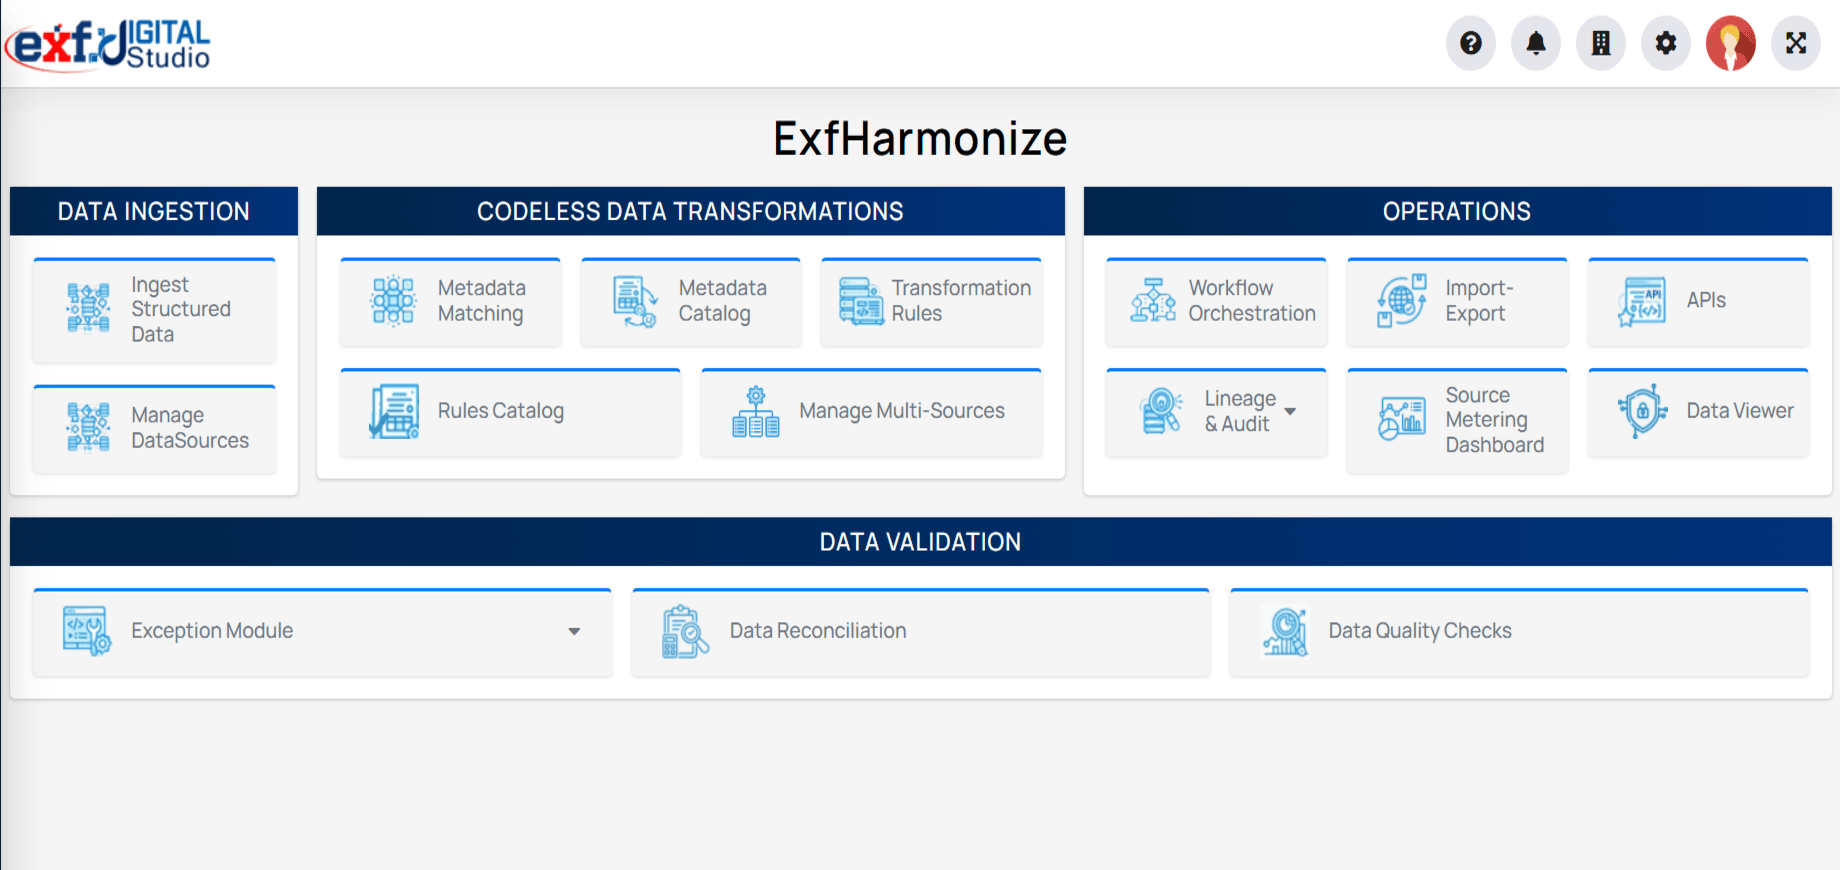Screen dimensions: 1840x870
Task: Open Manage Multi-Sources label
Action: (902, 411)
